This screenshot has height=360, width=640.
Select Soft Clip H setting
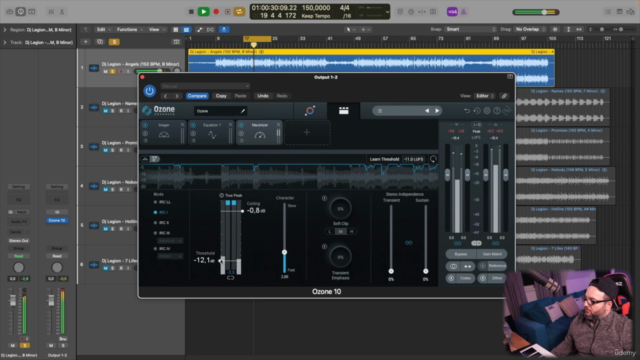tap(351, 231)
